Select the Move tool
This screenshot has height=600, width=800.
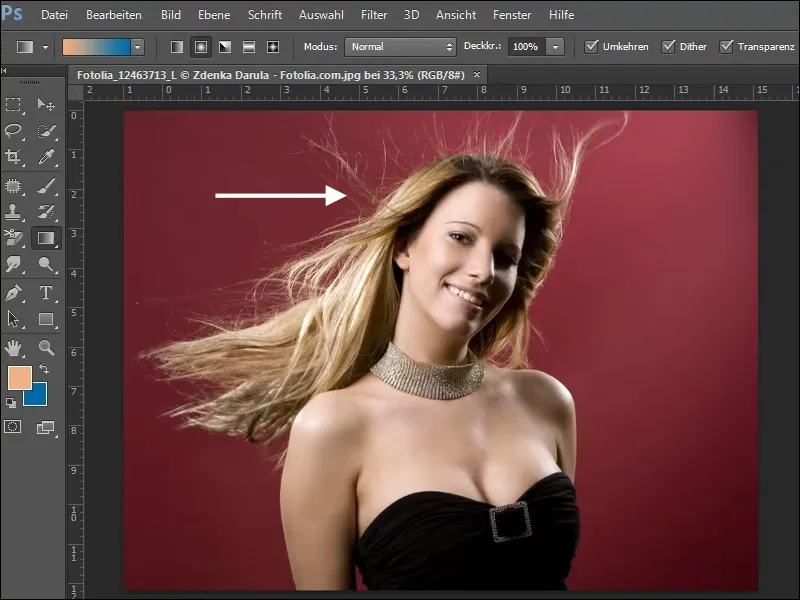pos(46,105)
